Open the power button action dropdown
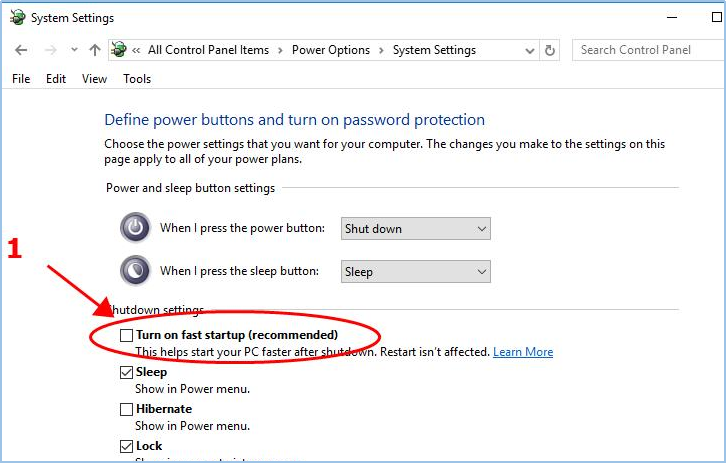The height and width of the screenshot is (463, 727). coord(415,229)
